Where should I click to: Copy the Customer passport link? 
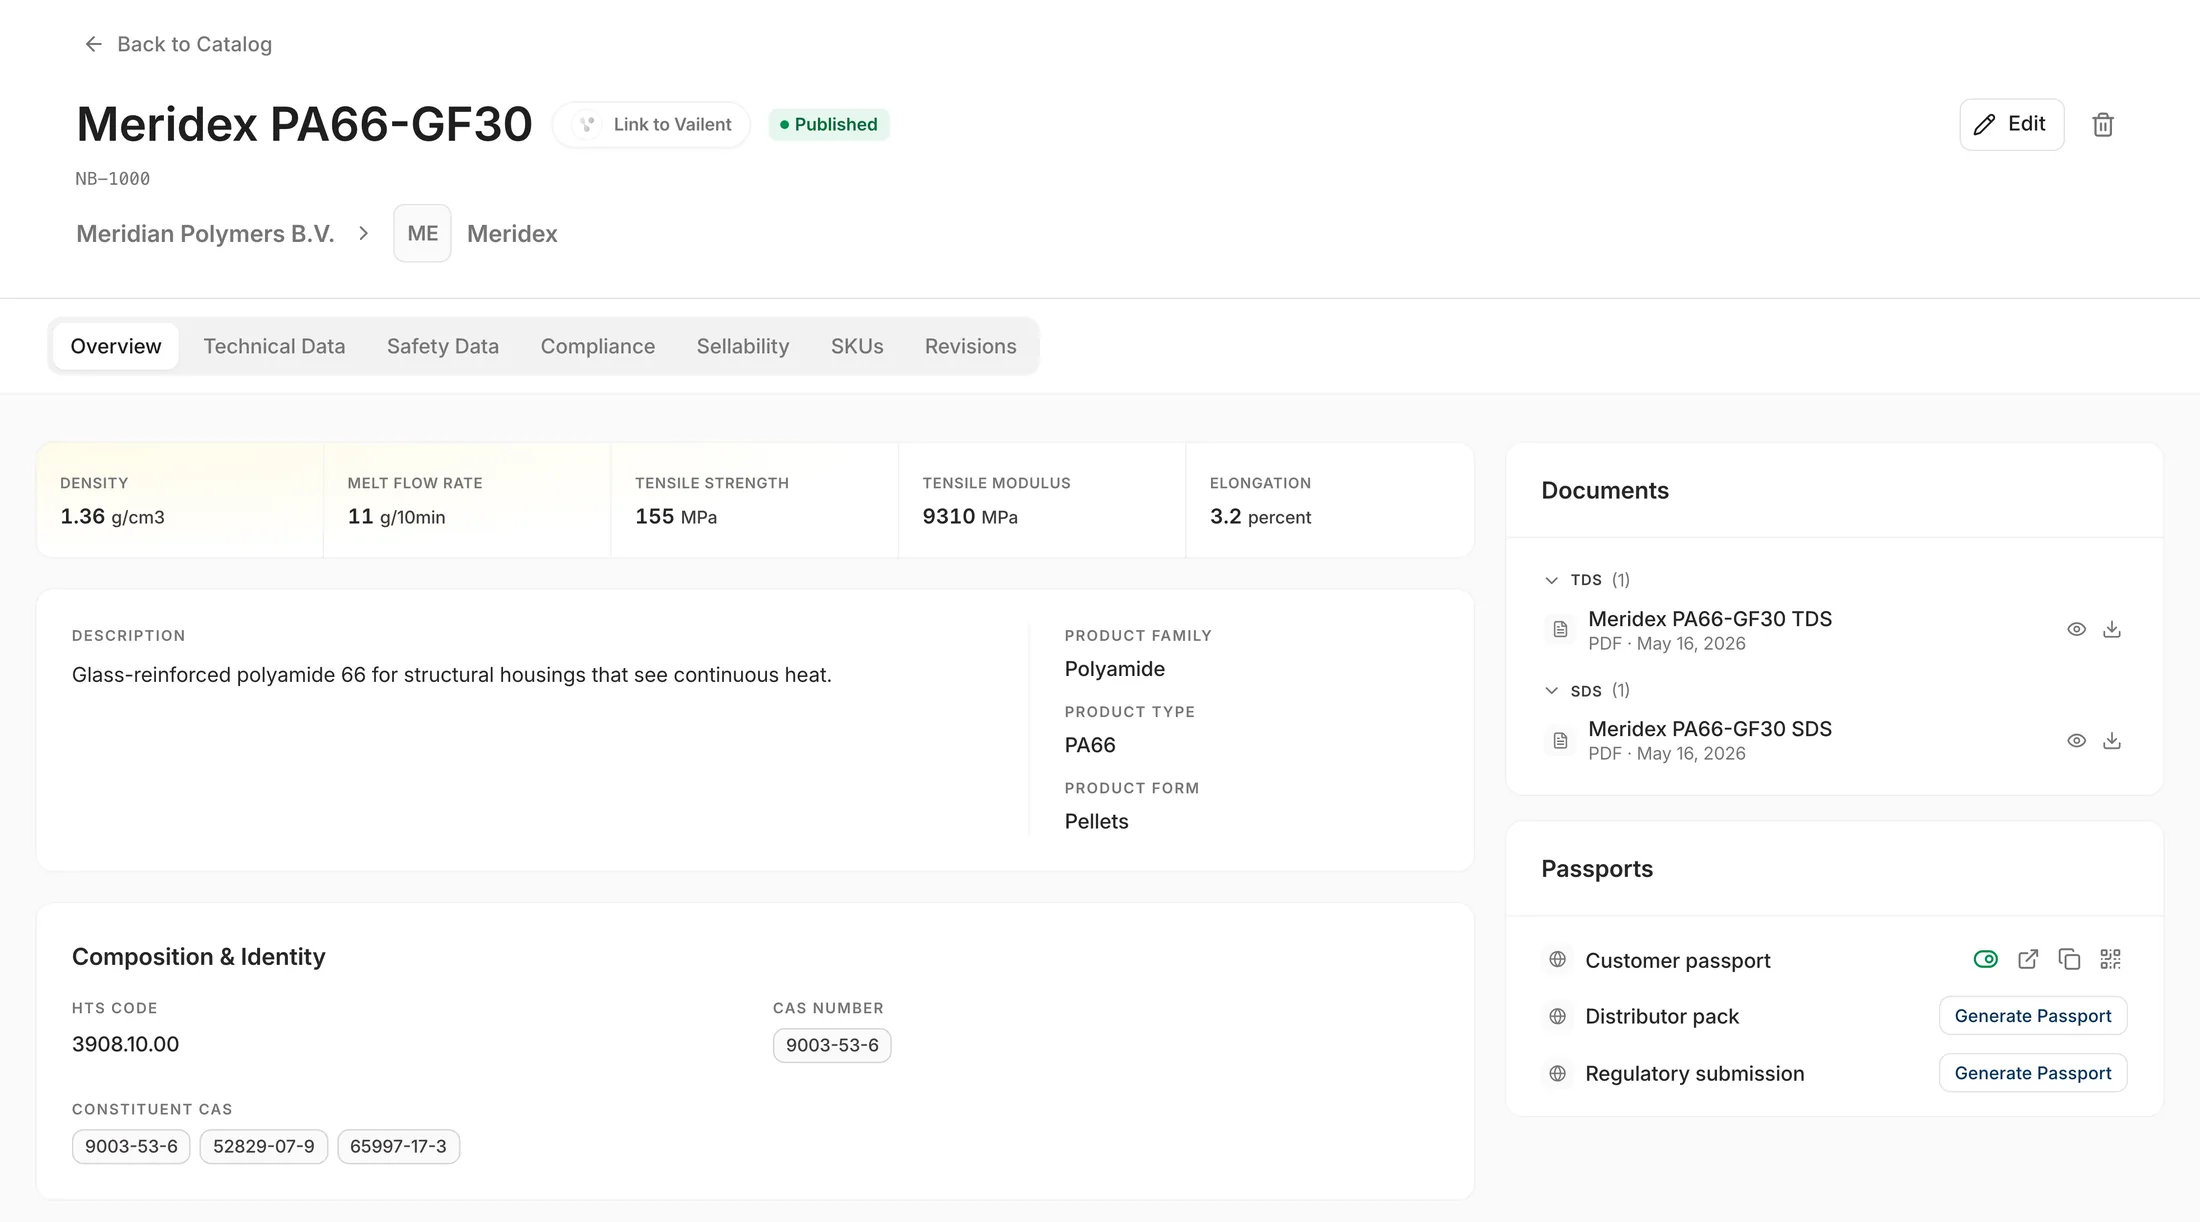tap(2069, 960)
